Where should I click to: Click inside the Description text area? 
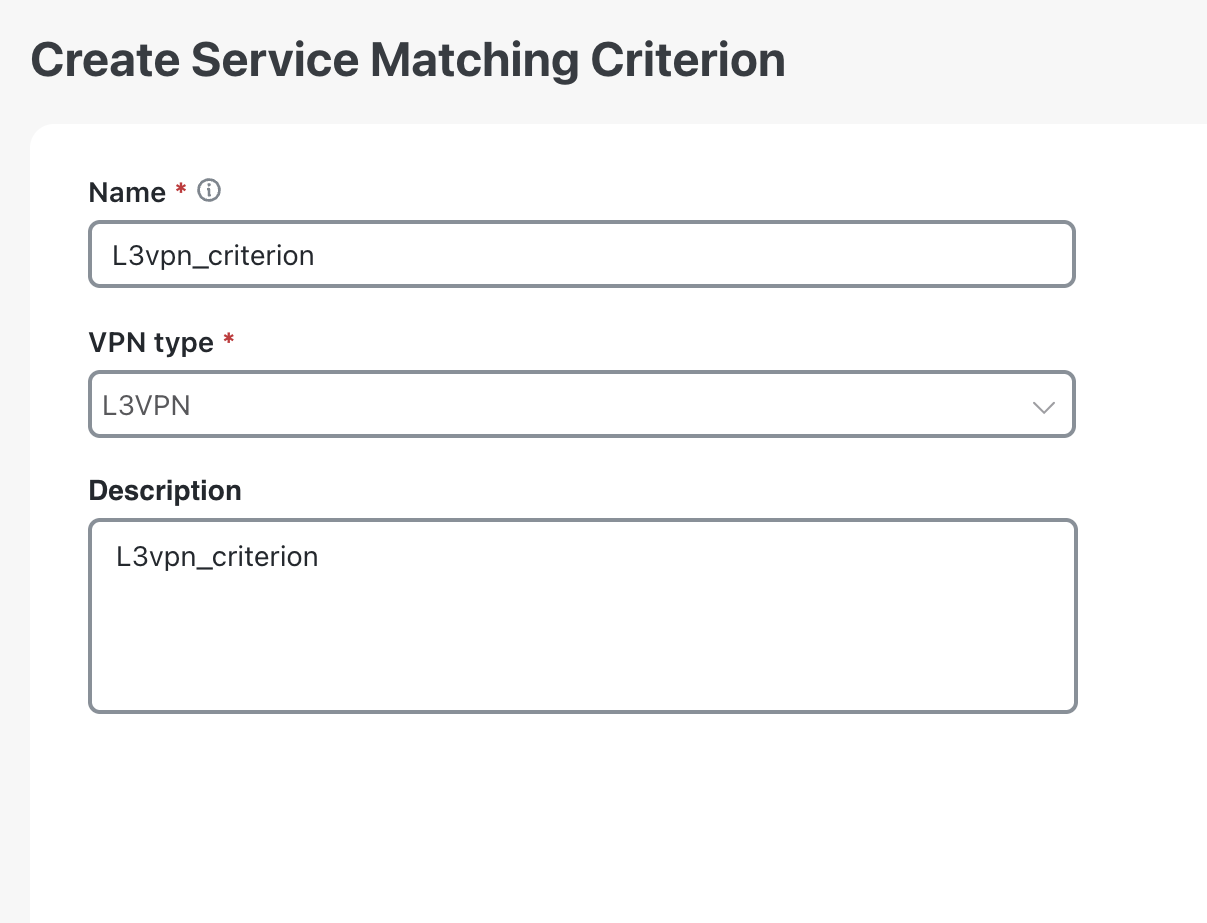pyautogui.click(x=582, y=615)
